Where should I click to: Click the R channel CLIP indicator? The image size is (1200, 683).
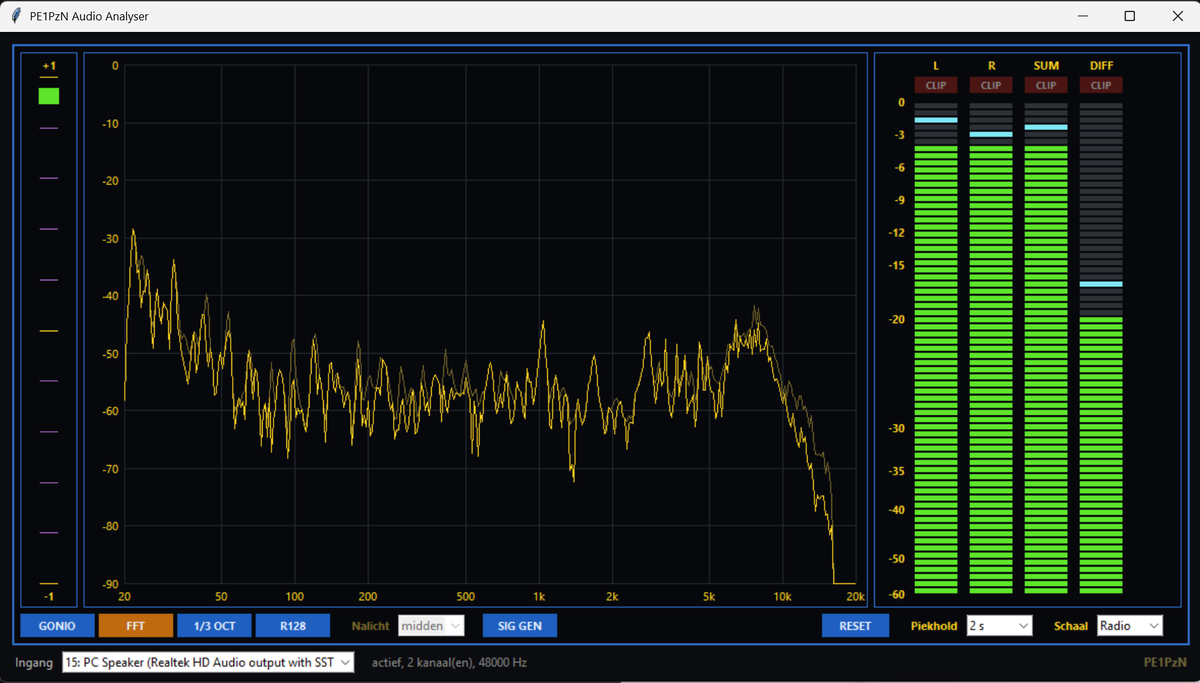coord(991,85)
